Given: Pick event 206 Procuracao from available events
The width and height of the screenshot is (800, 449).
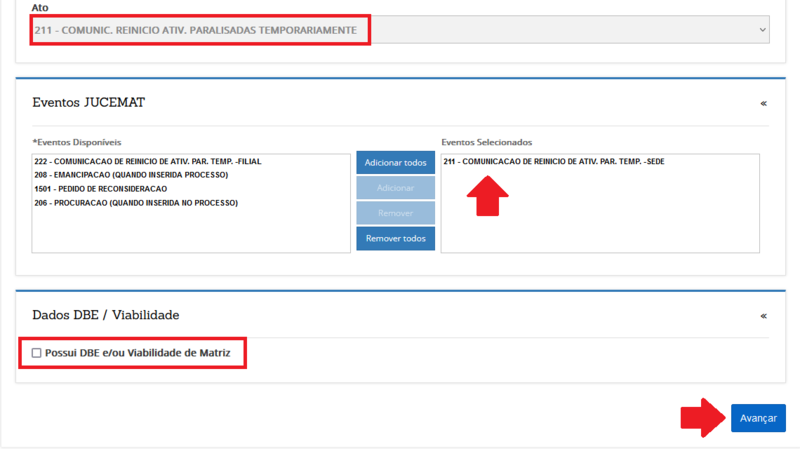Looking at the screenshot, I should pyautogui.click(x=136, y=203).
